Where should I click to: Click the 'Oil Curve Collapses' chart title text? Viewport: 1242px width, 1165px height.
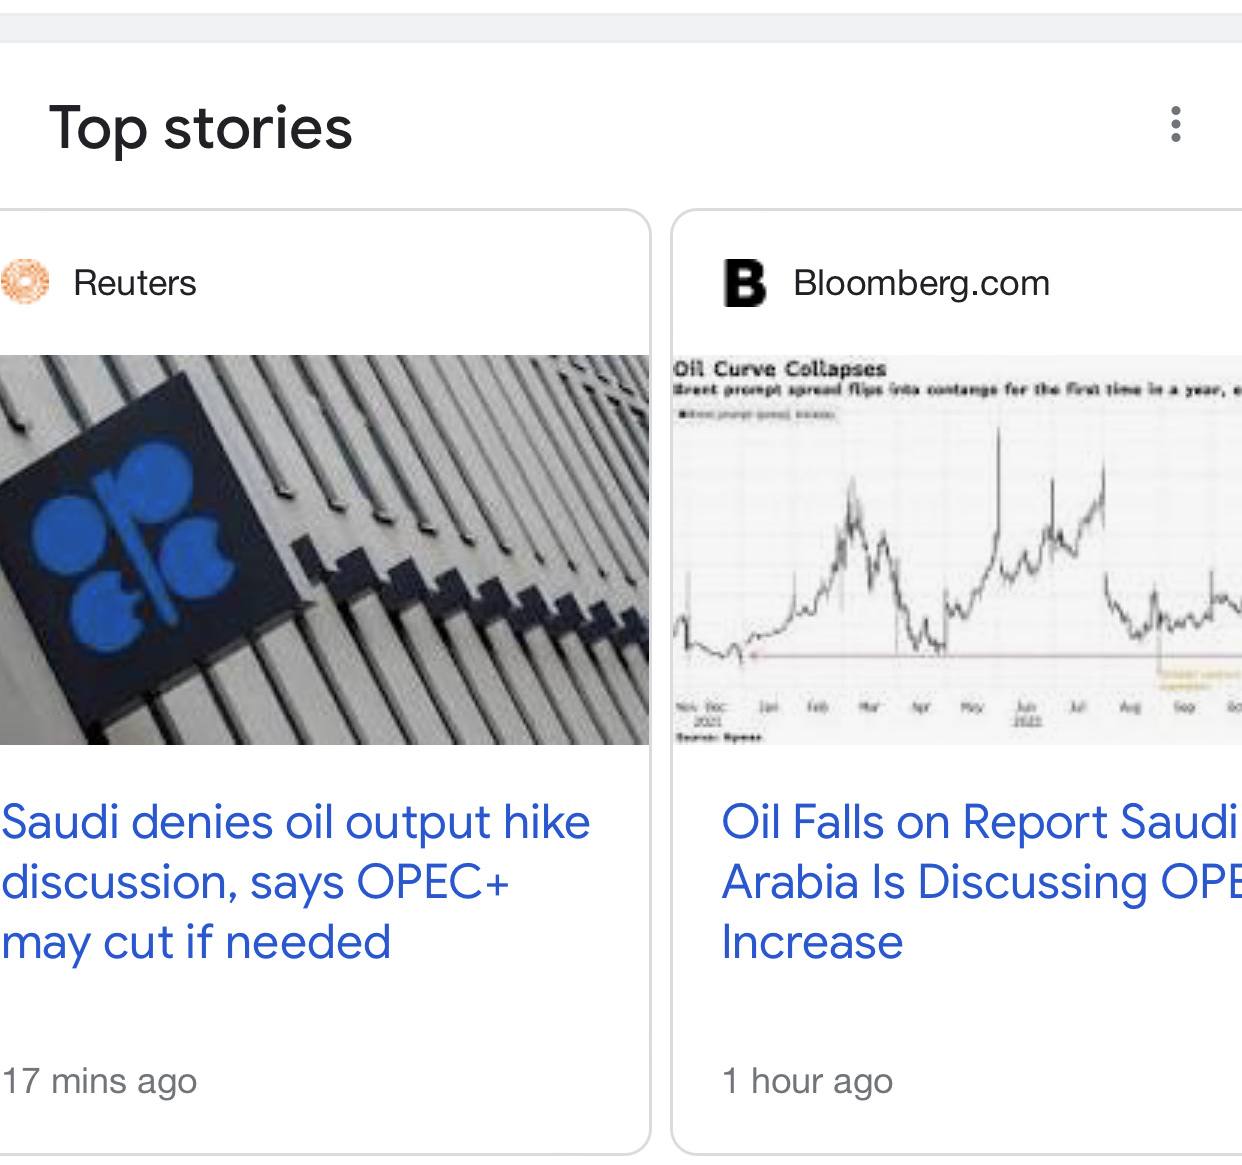pyautogui.click(x=780, y=369)
